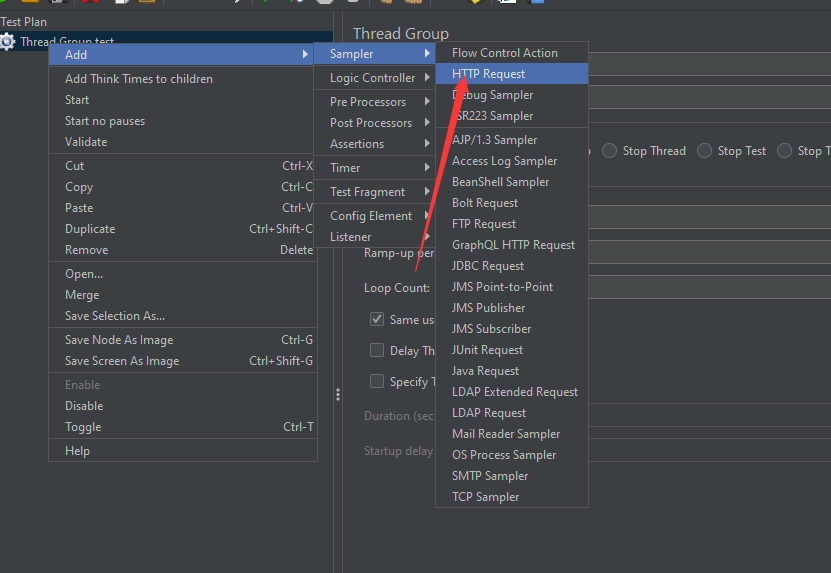Image resolution: width=831 pixels, height=573 pixels.
Task: Add a Debug Sampler
Action: click(x=492, y=95)
